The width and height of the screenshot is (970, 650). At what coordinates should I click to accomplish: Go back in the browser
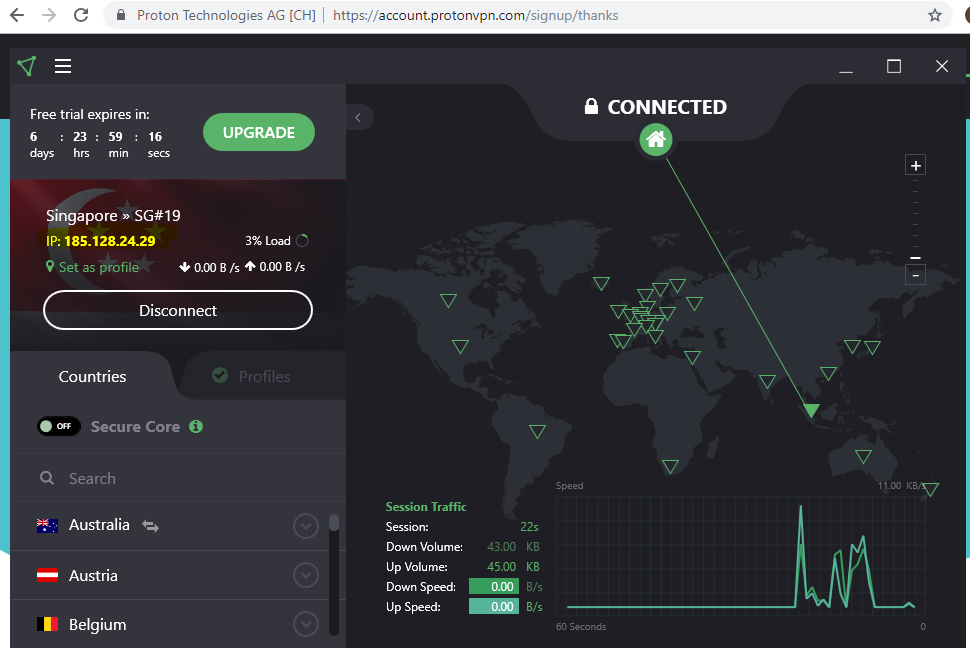[x=17, y=15]
